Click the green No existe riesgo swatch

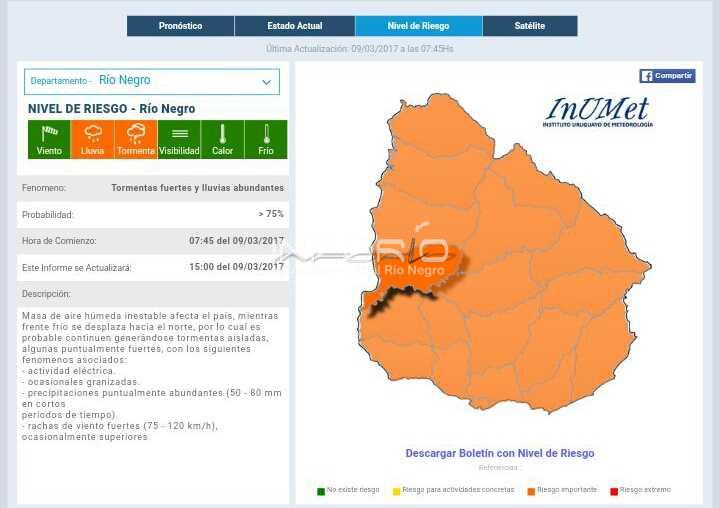(321, 490)
